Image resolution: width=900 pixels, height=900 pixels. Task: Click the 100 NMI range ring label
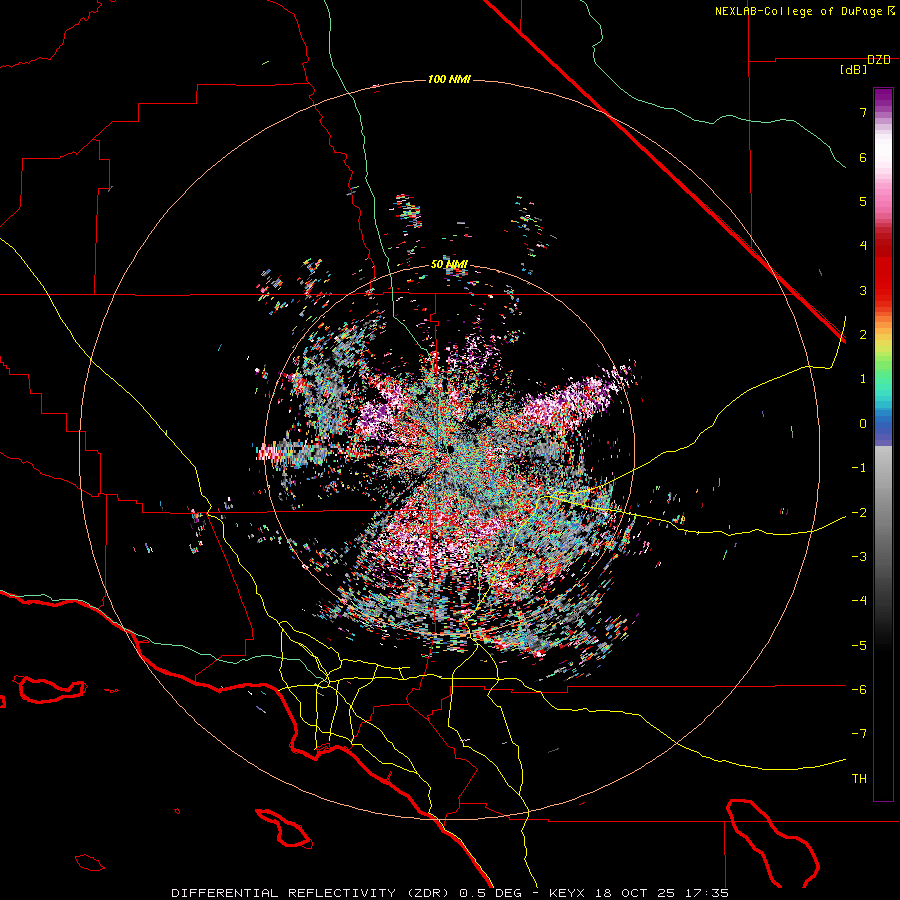point(449,79)
